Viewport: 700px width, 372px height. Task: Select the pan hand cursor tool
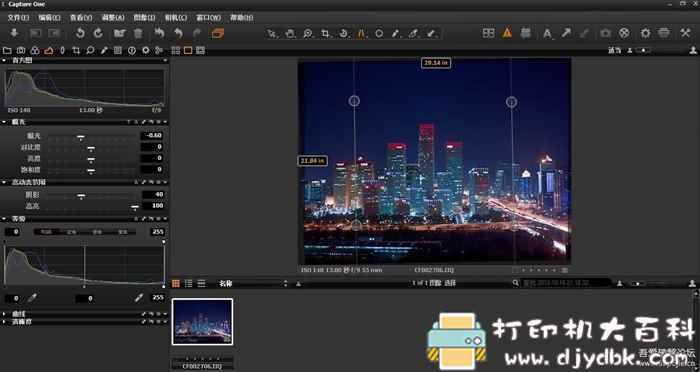290,33
